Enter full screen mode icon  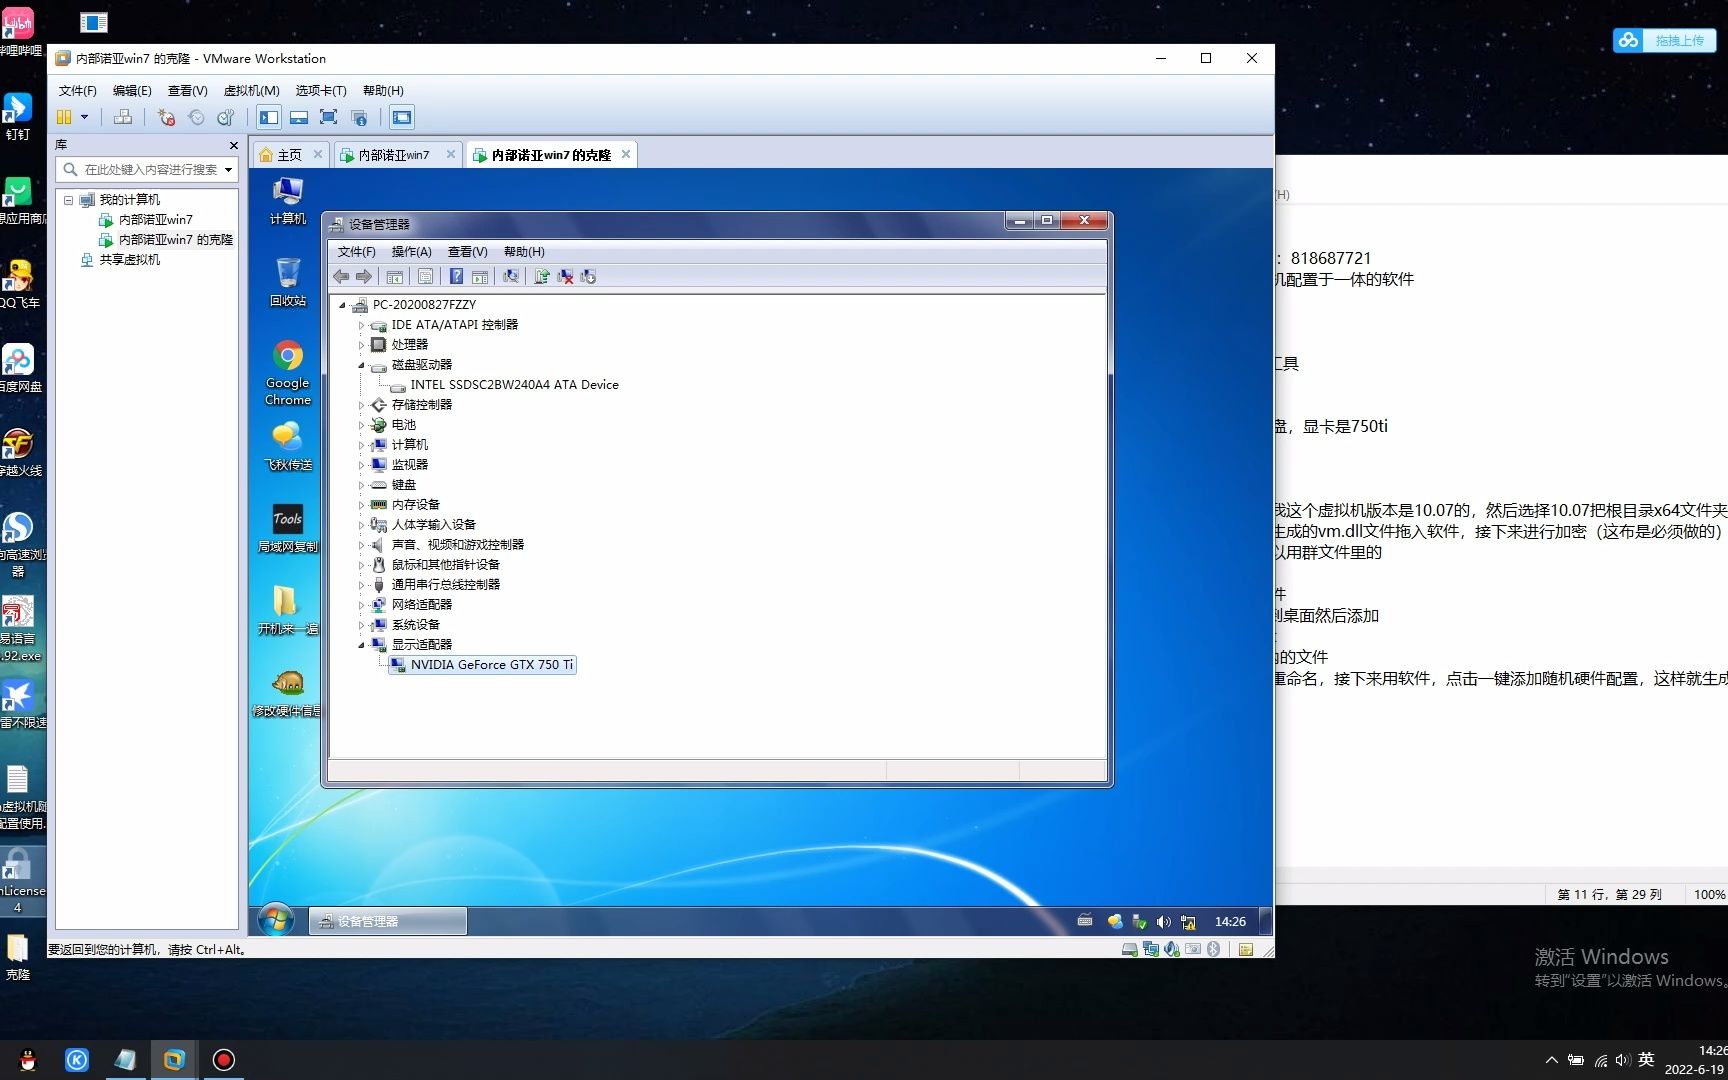click(x=328, y=117)
